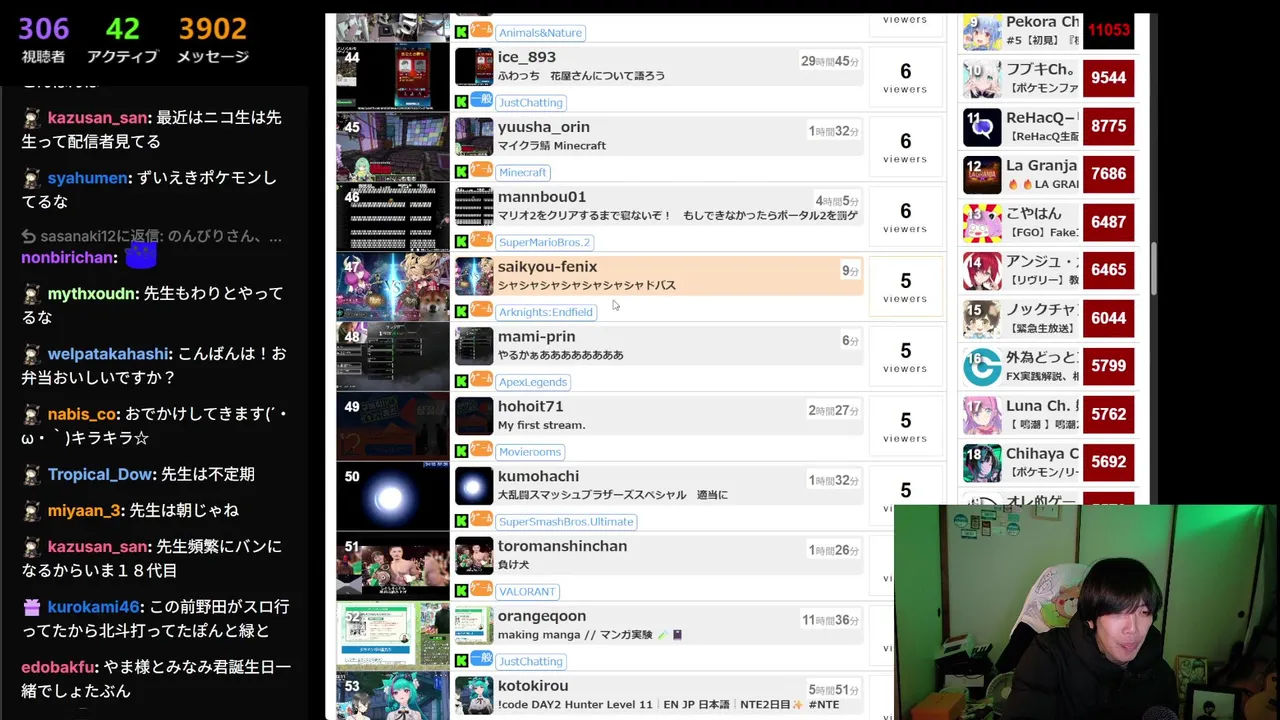This screenshot has height=720, width=1280.
Task: Open hohoit71's avatar icon
Action: click(474, 416)
